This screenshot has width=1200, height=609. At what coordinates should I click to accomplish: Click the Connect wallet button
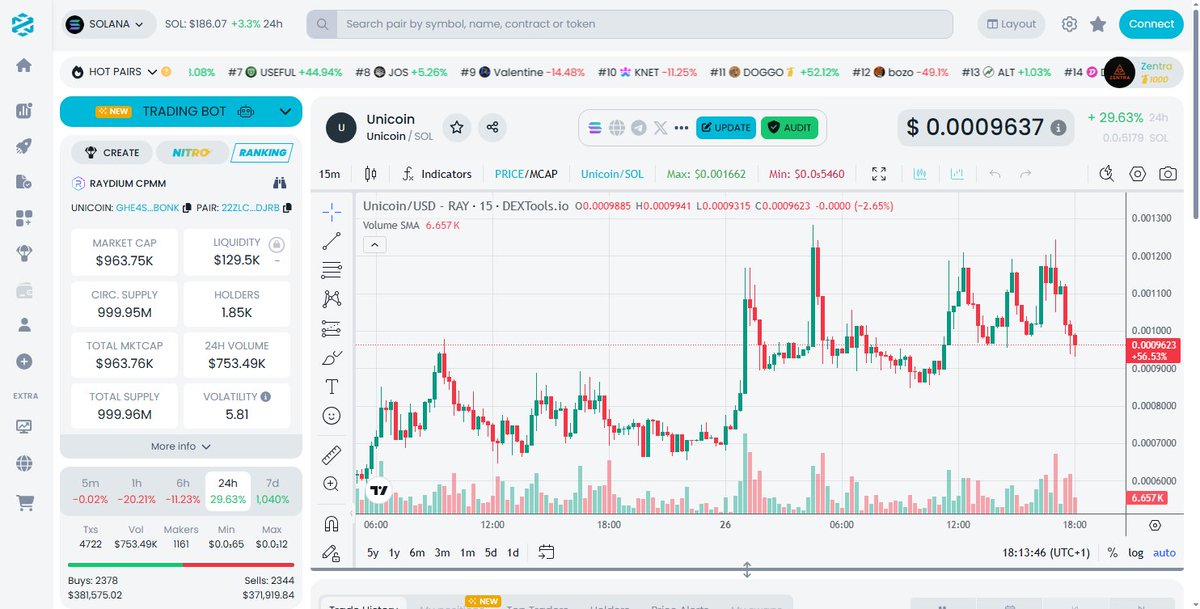1152,24
